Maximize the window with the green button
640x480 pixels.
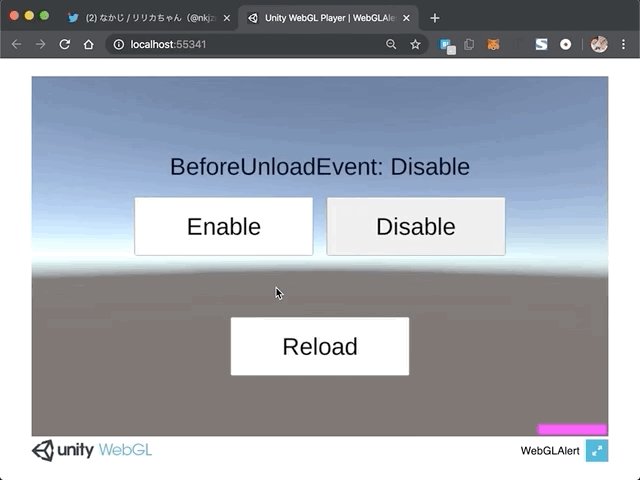[x=44, y=16]
